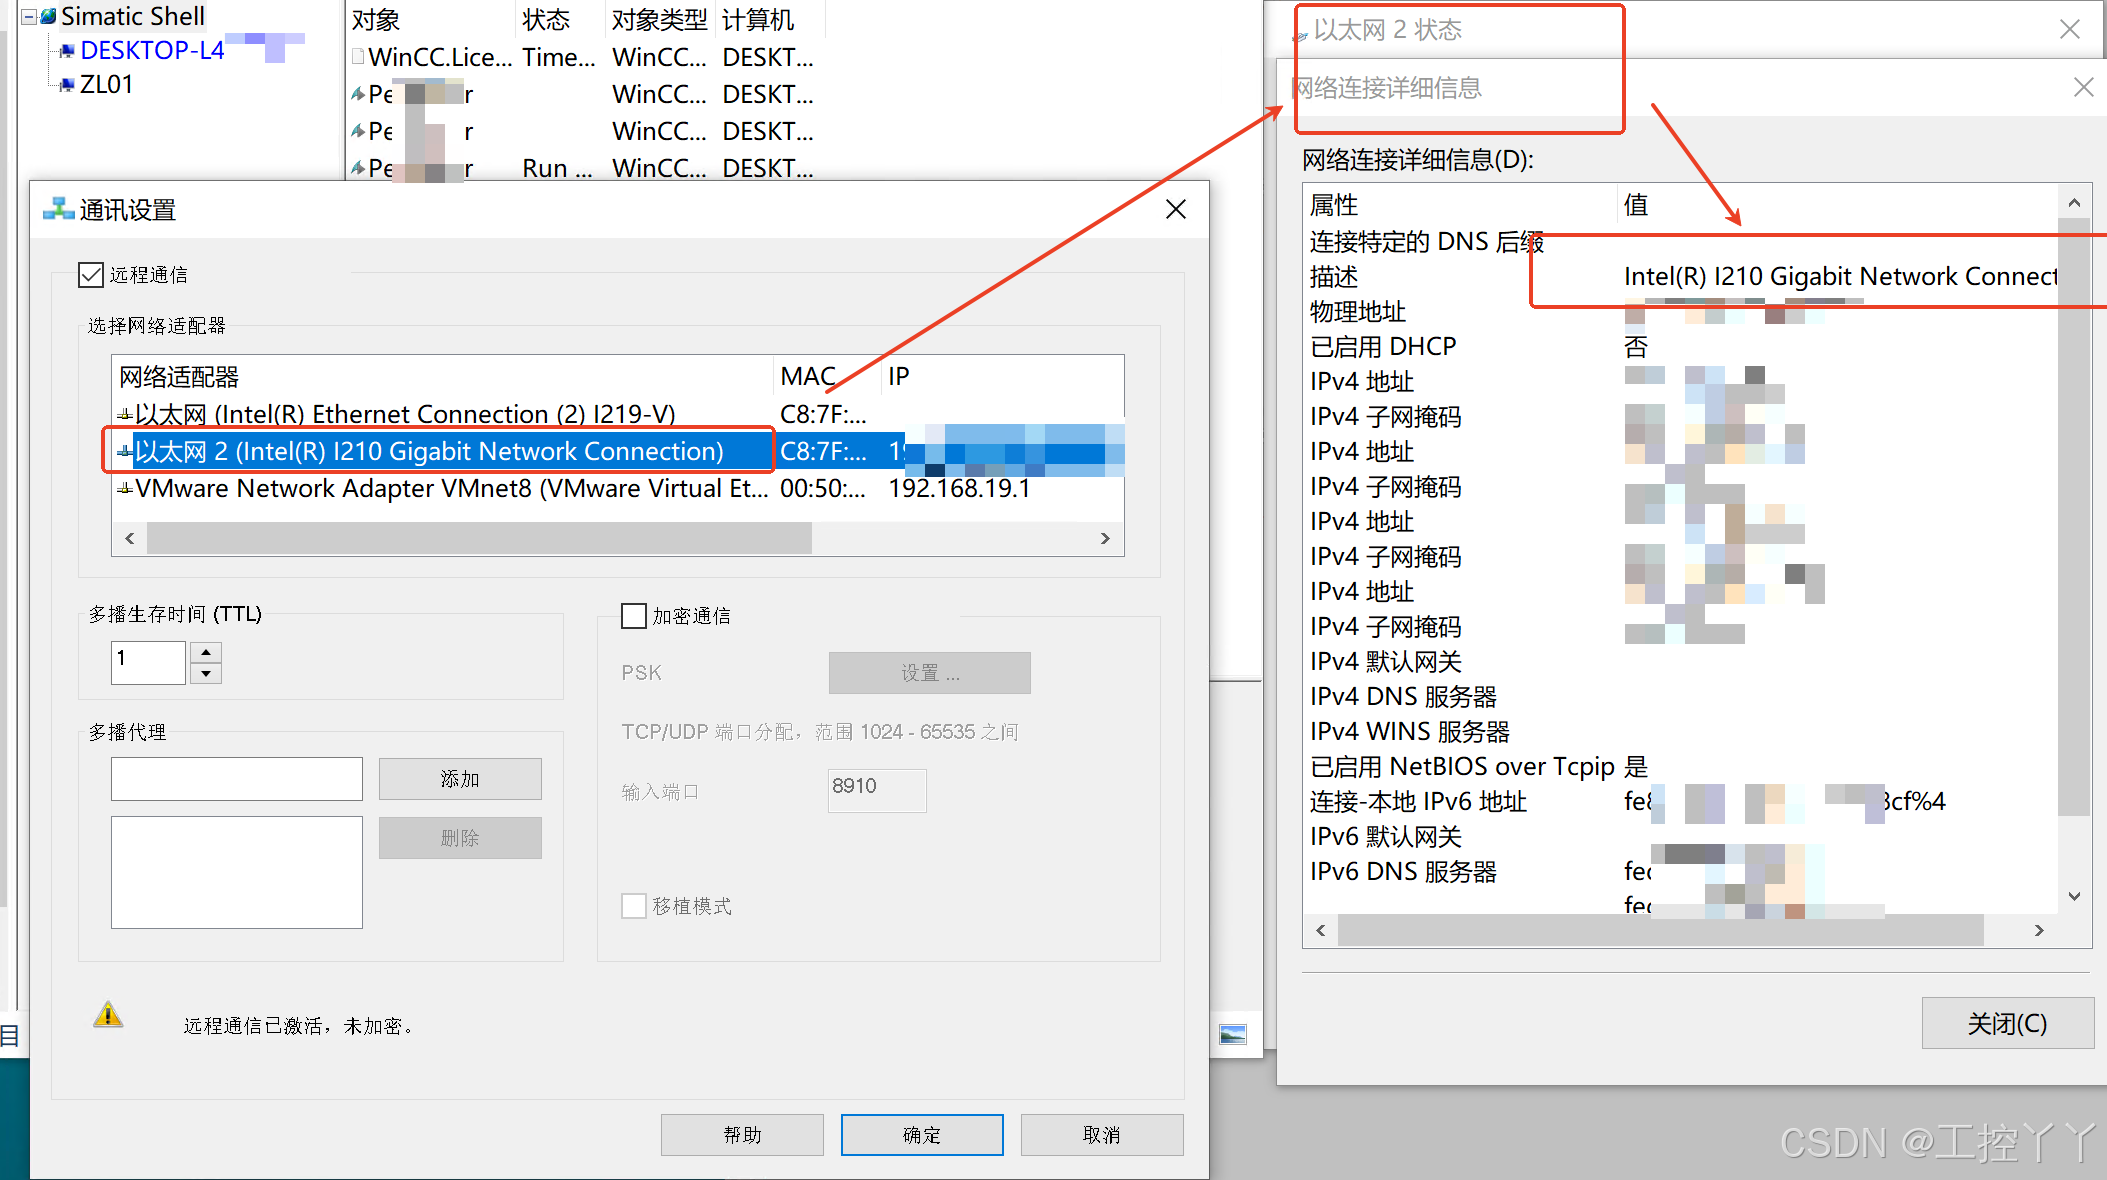This screenshot has width=2107, height=1180.
Task: Click adapter icon for 以太网 I219-V entry
Action: click(x=125, y=414)
